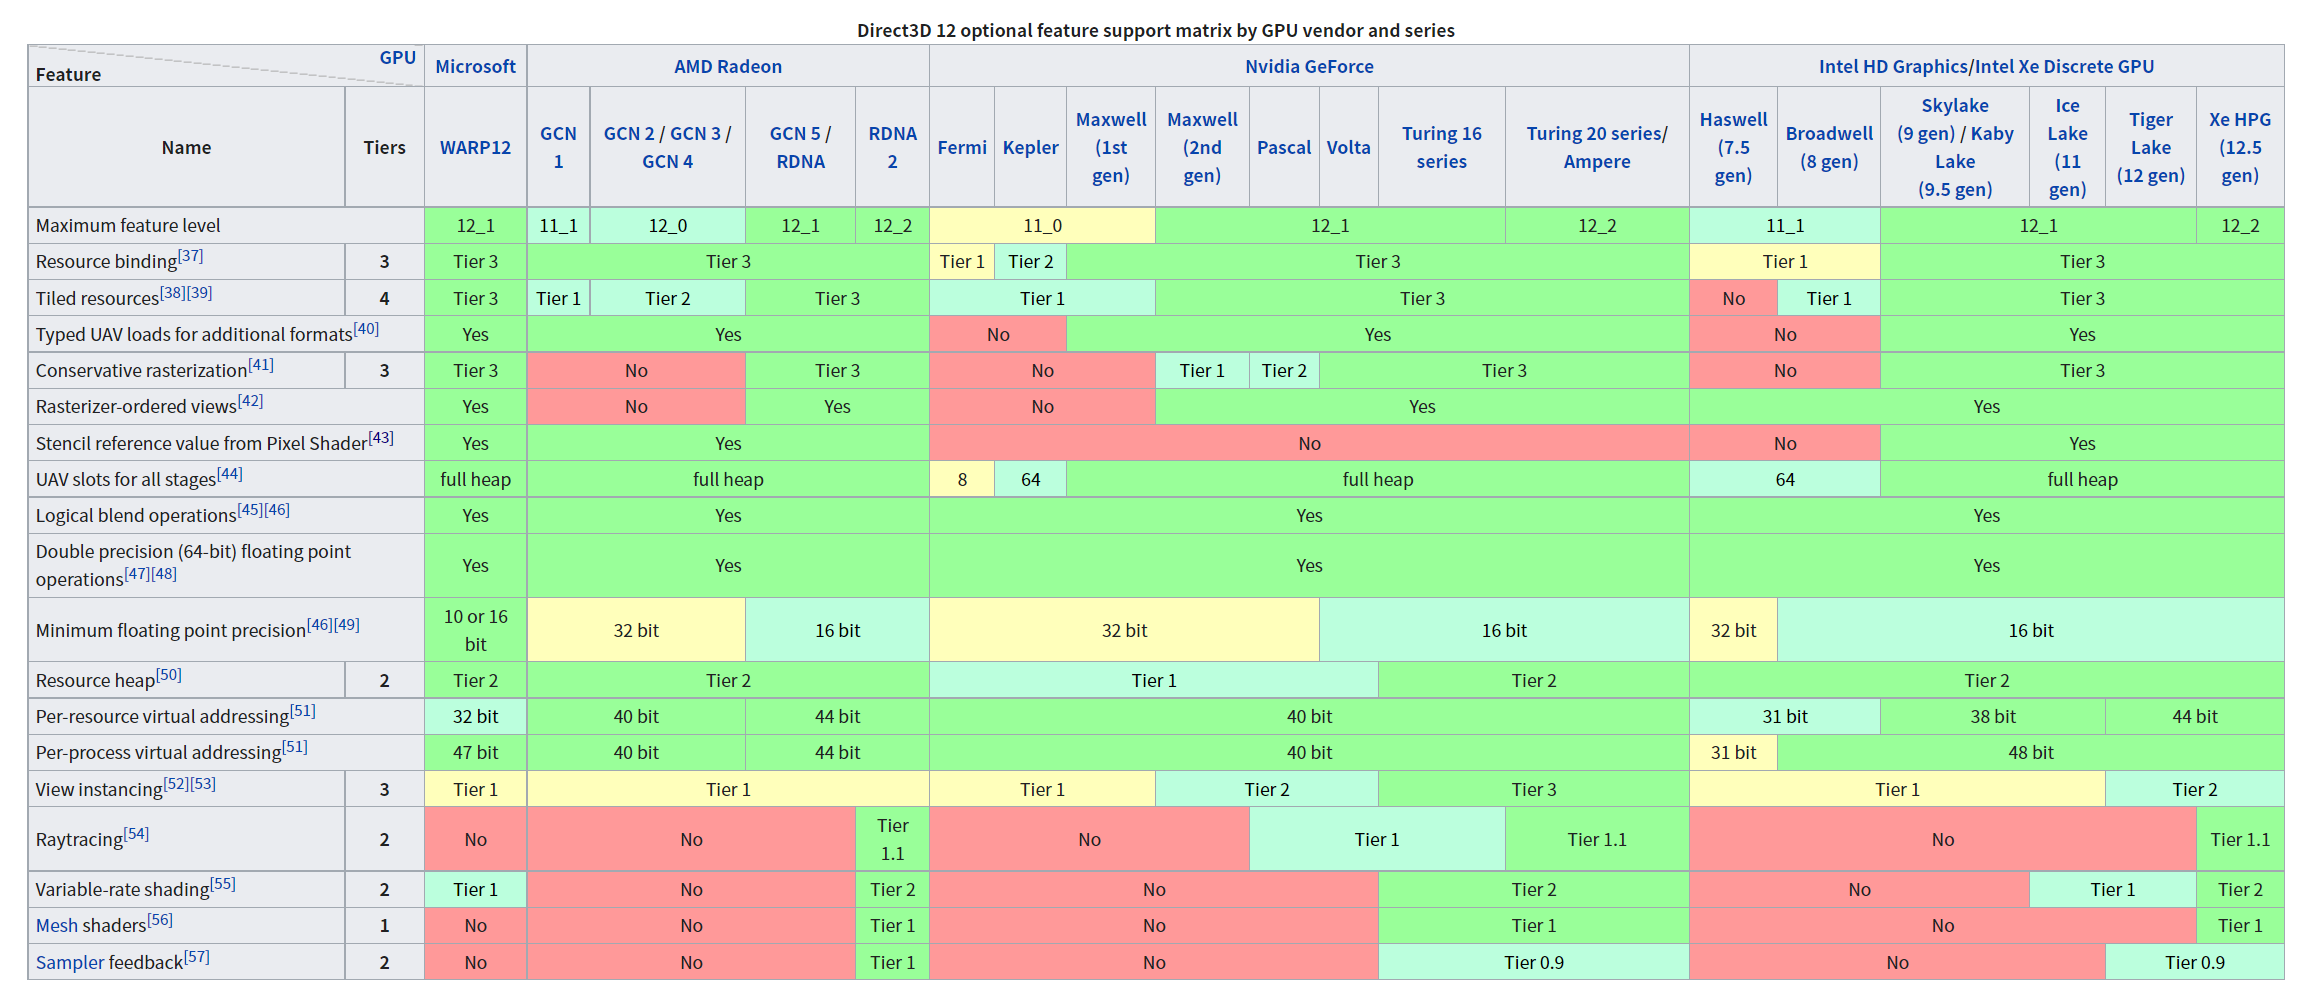Open citation [38] beside Tiled resources

173,293
